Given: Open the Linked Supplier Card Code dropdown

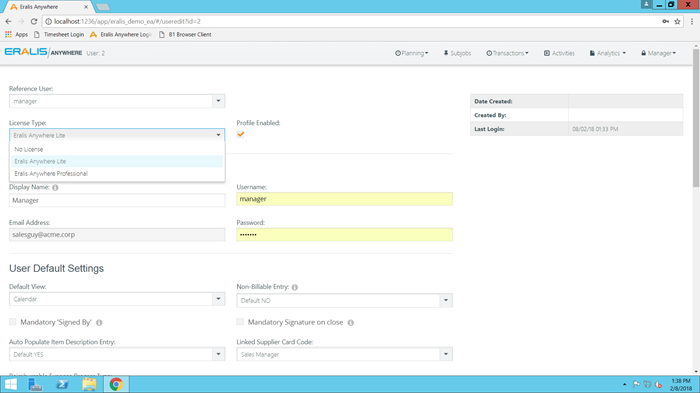Looking at the screenshot, I should 446,354.
